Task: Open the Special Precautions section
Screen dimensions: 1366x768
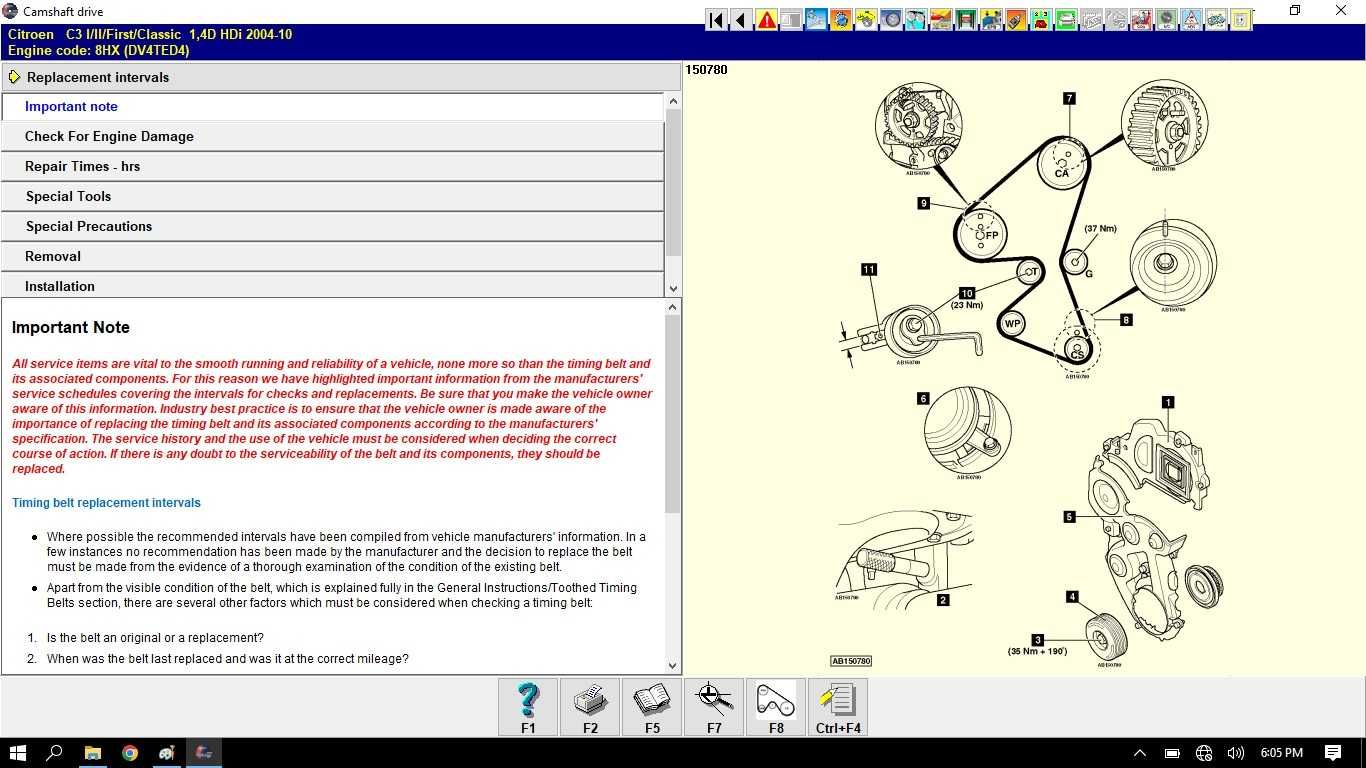Action: pyautogui.click(x=332, y=226)
